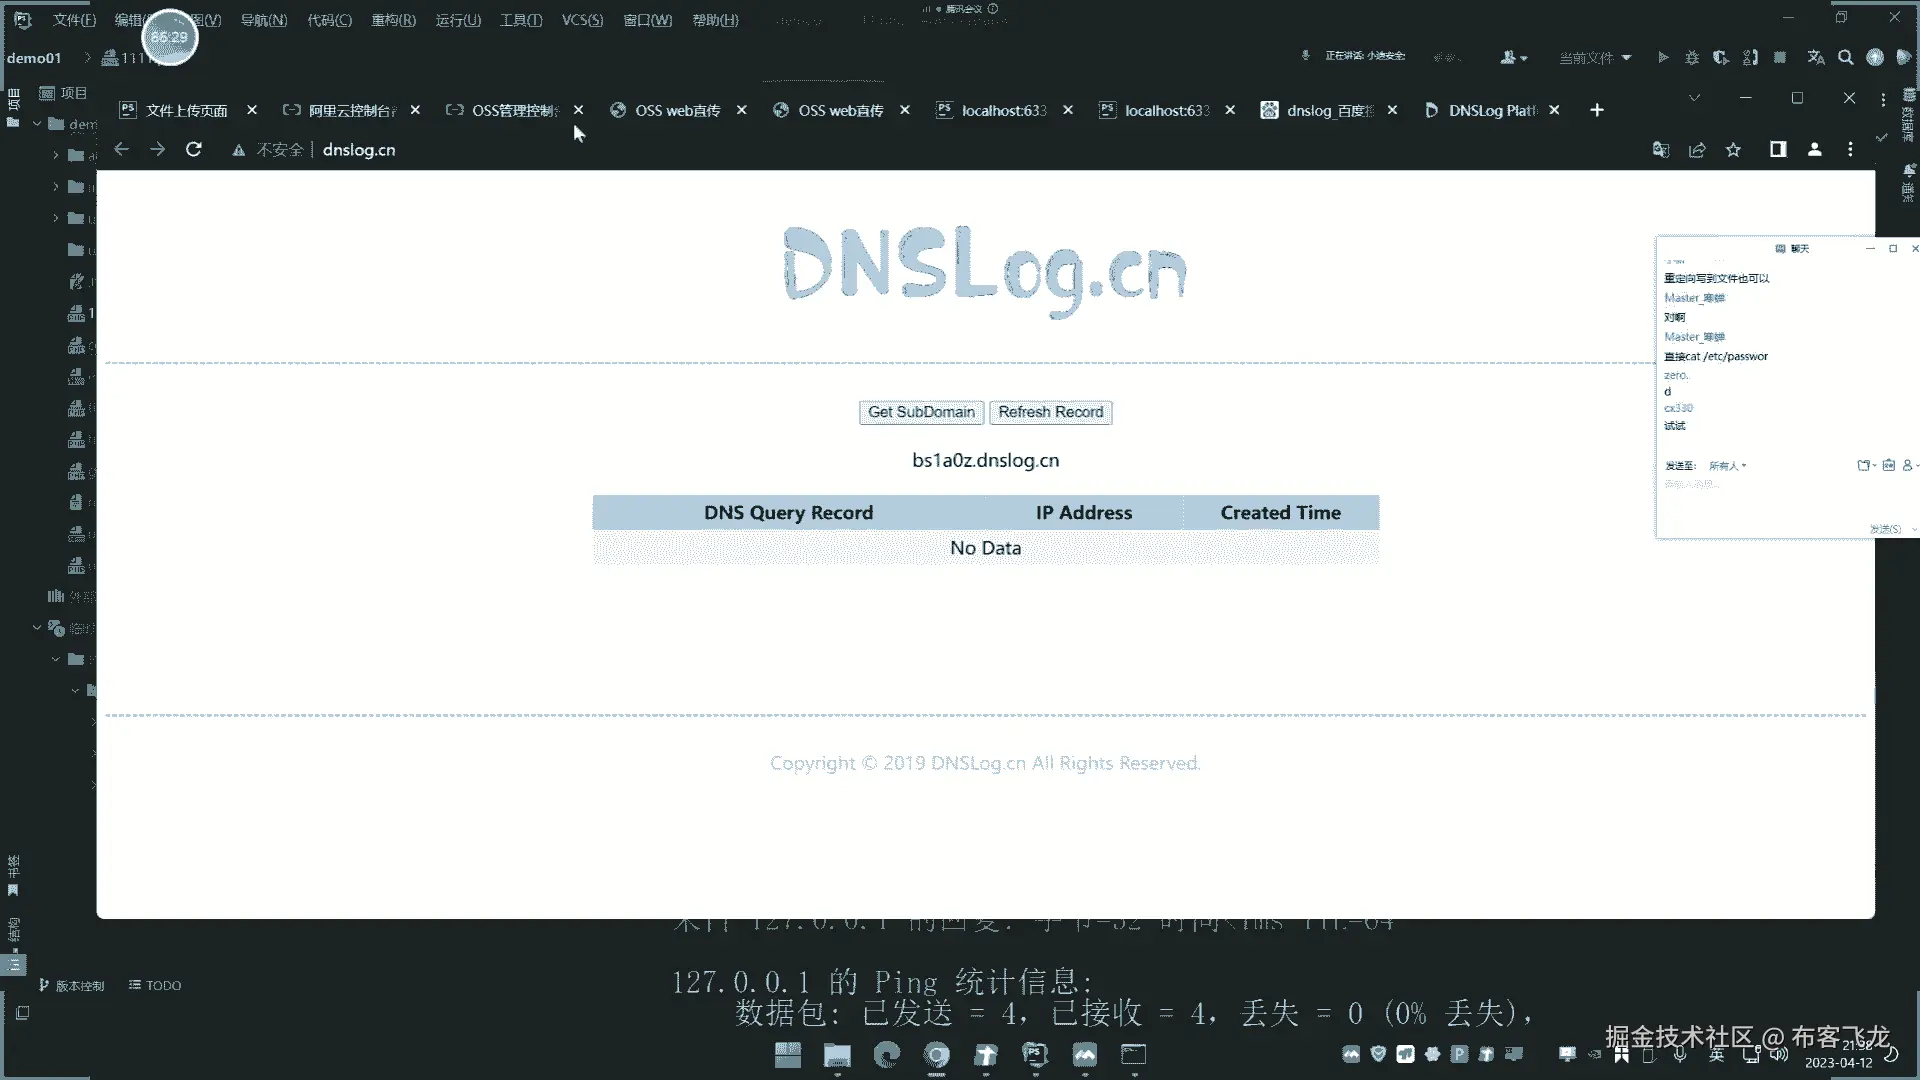Open the translate page icon

[x=1661, y=150]
